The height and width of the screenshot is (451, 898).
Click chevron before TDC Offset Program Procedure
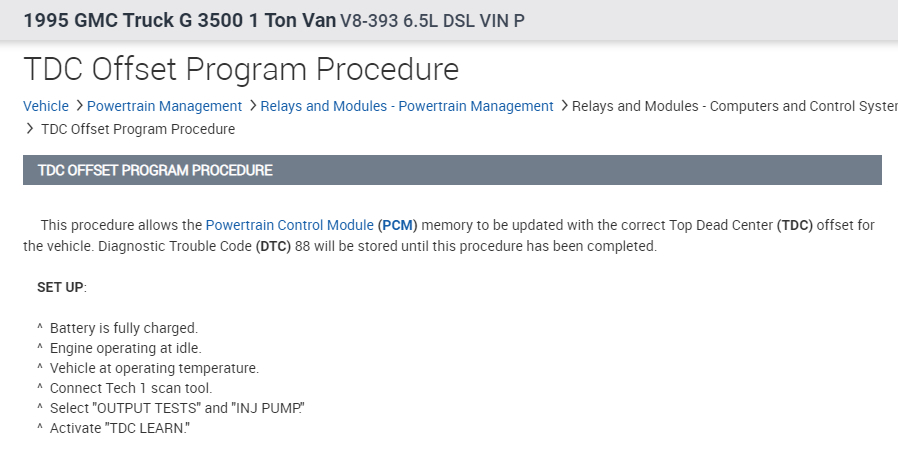click(x=30, y=129)
